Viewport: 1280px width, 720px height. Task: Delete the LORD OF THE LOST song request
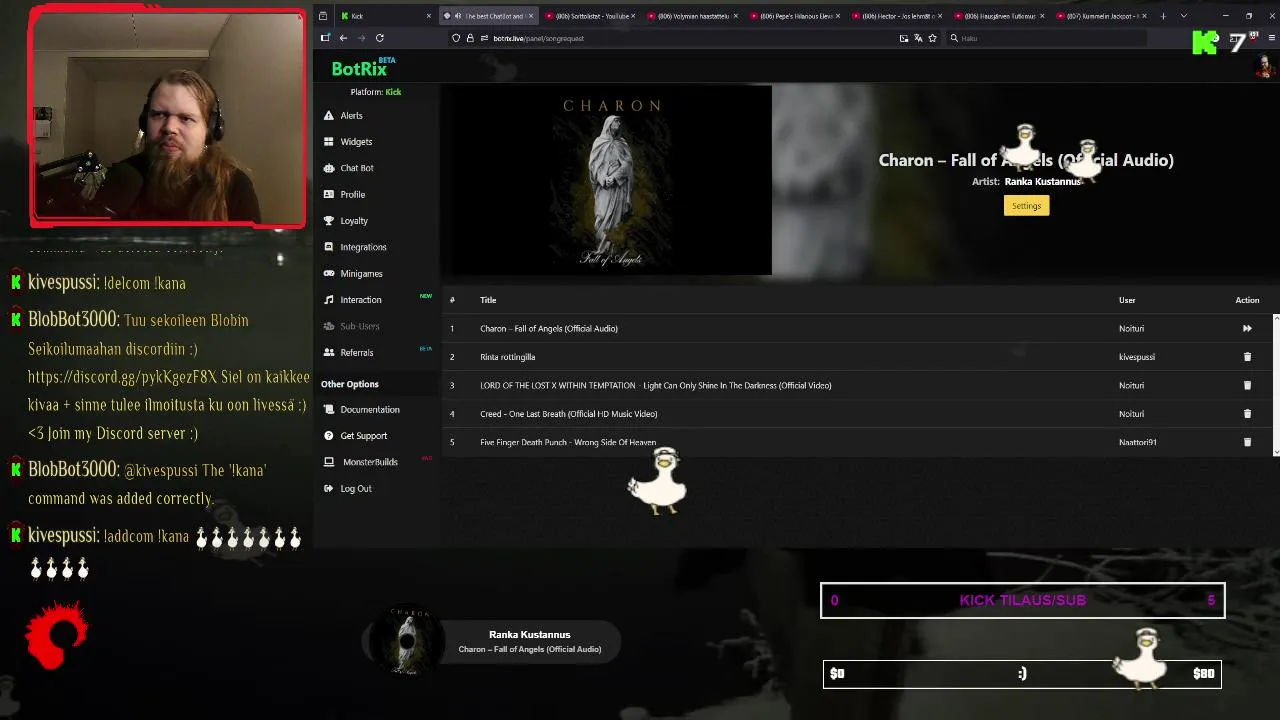tap(1247, 386)
